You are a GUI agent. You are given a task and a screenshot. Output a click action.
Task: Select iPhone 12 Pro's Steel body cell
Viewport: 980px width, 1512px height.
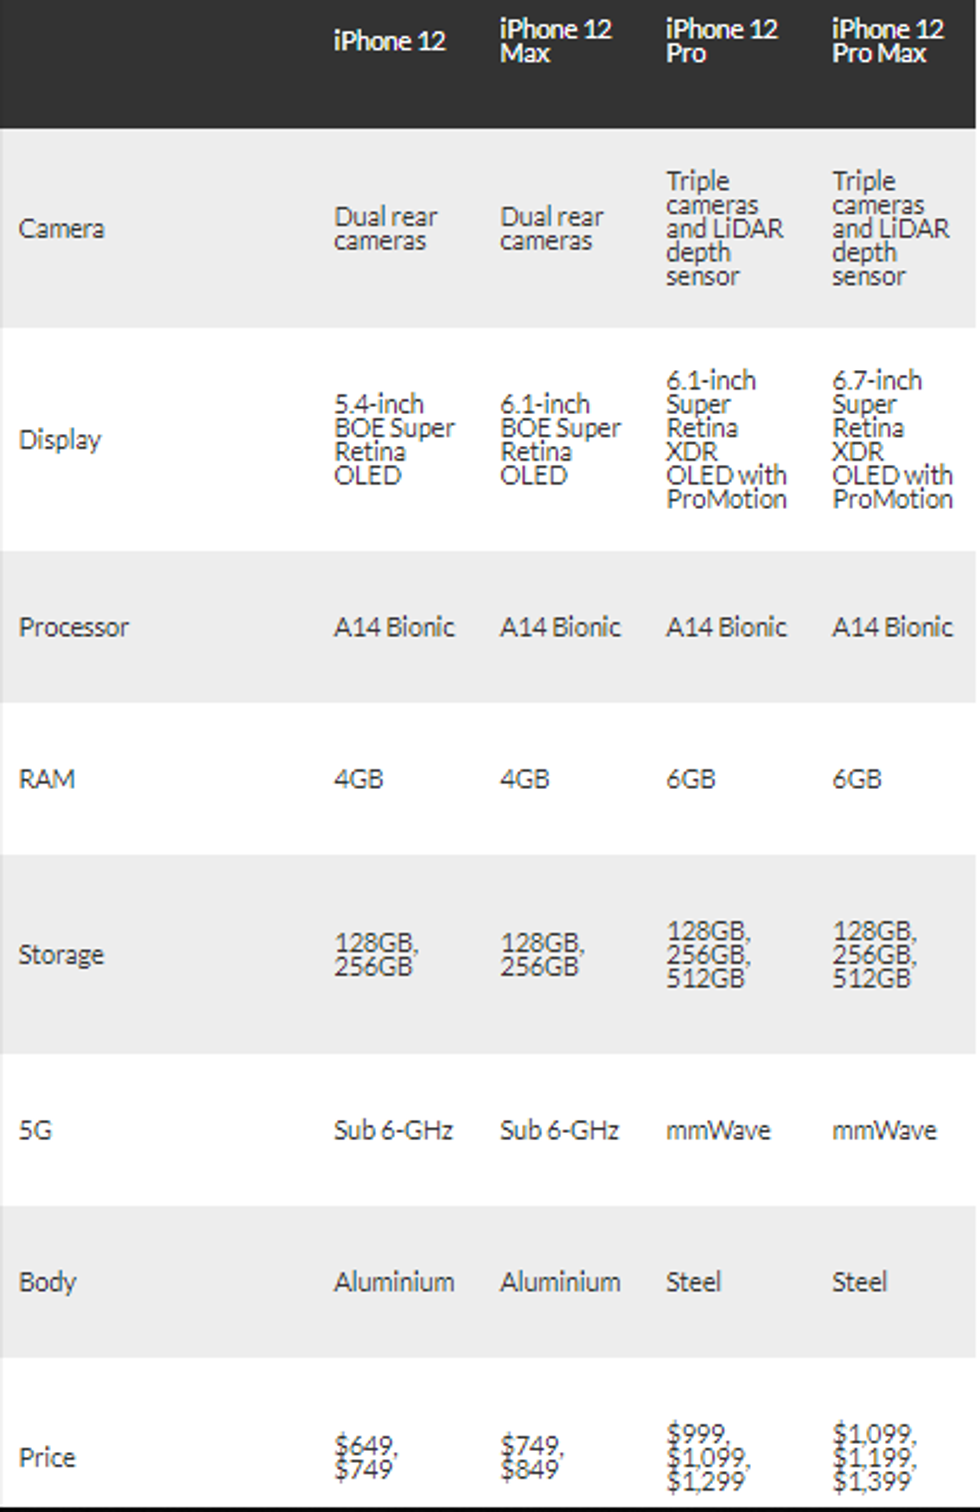click(x=693, y=1281)
